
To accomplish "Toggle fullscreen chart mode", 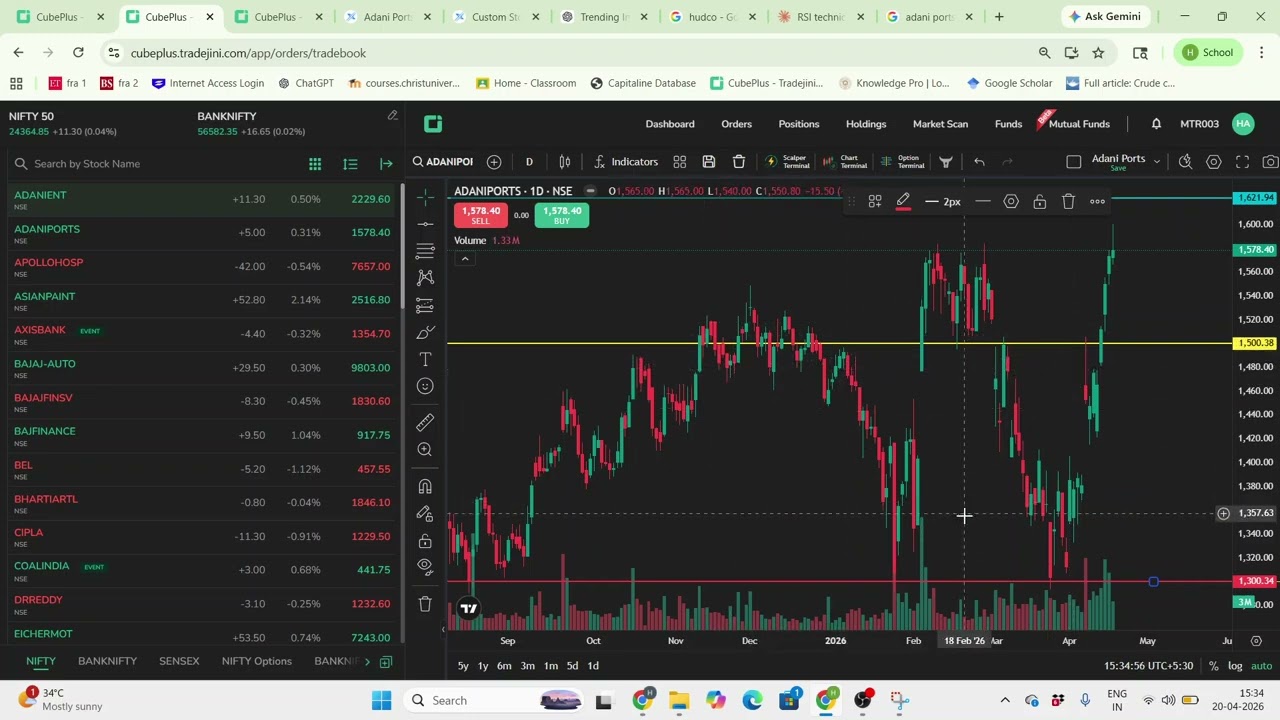I will tap(1243, 162).
